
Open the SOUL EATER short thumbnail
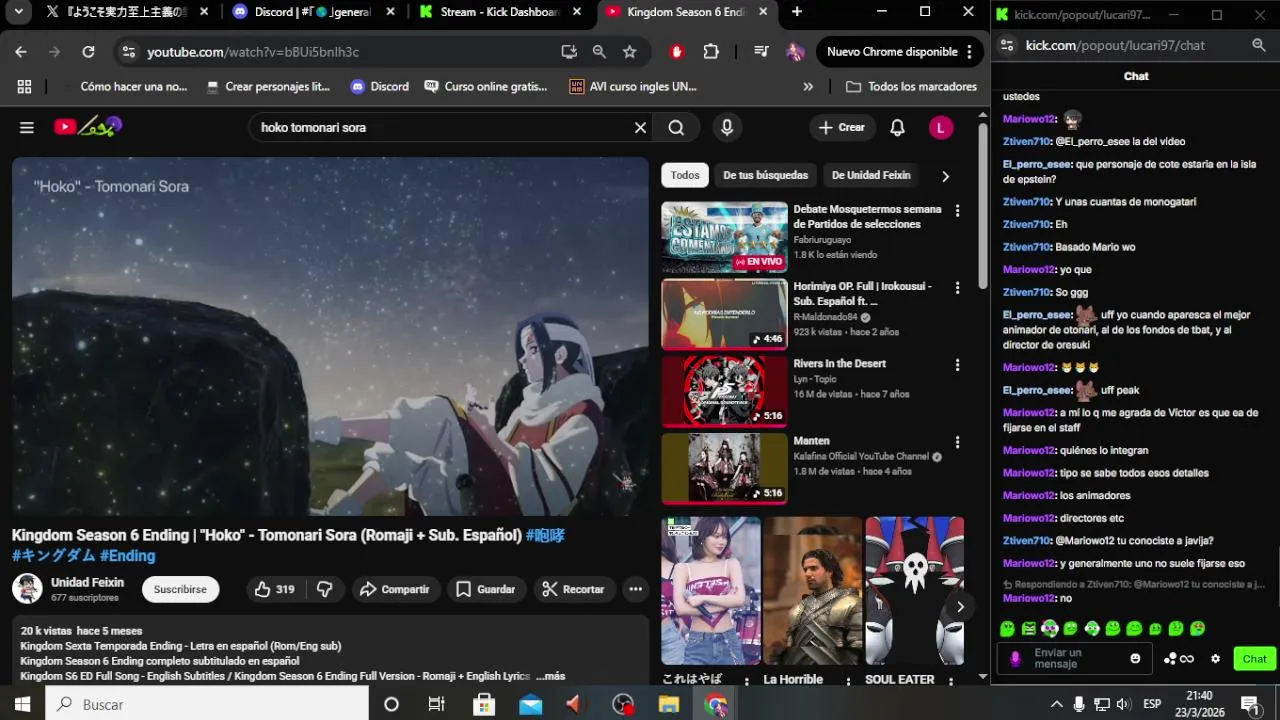(x=914, y=590)
